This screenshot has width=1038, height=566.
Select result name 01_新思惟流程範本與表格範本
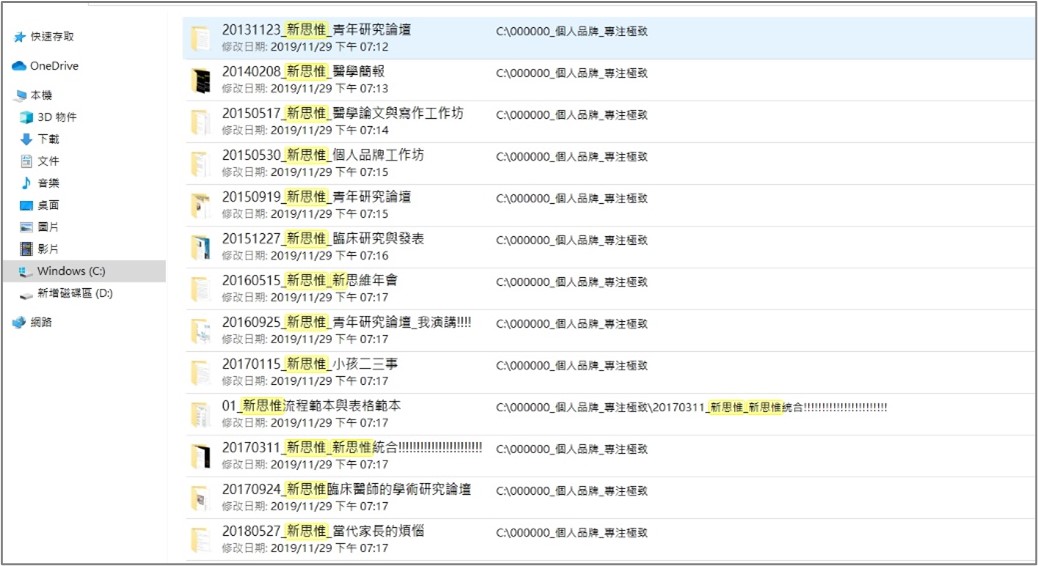coord(311,406)
